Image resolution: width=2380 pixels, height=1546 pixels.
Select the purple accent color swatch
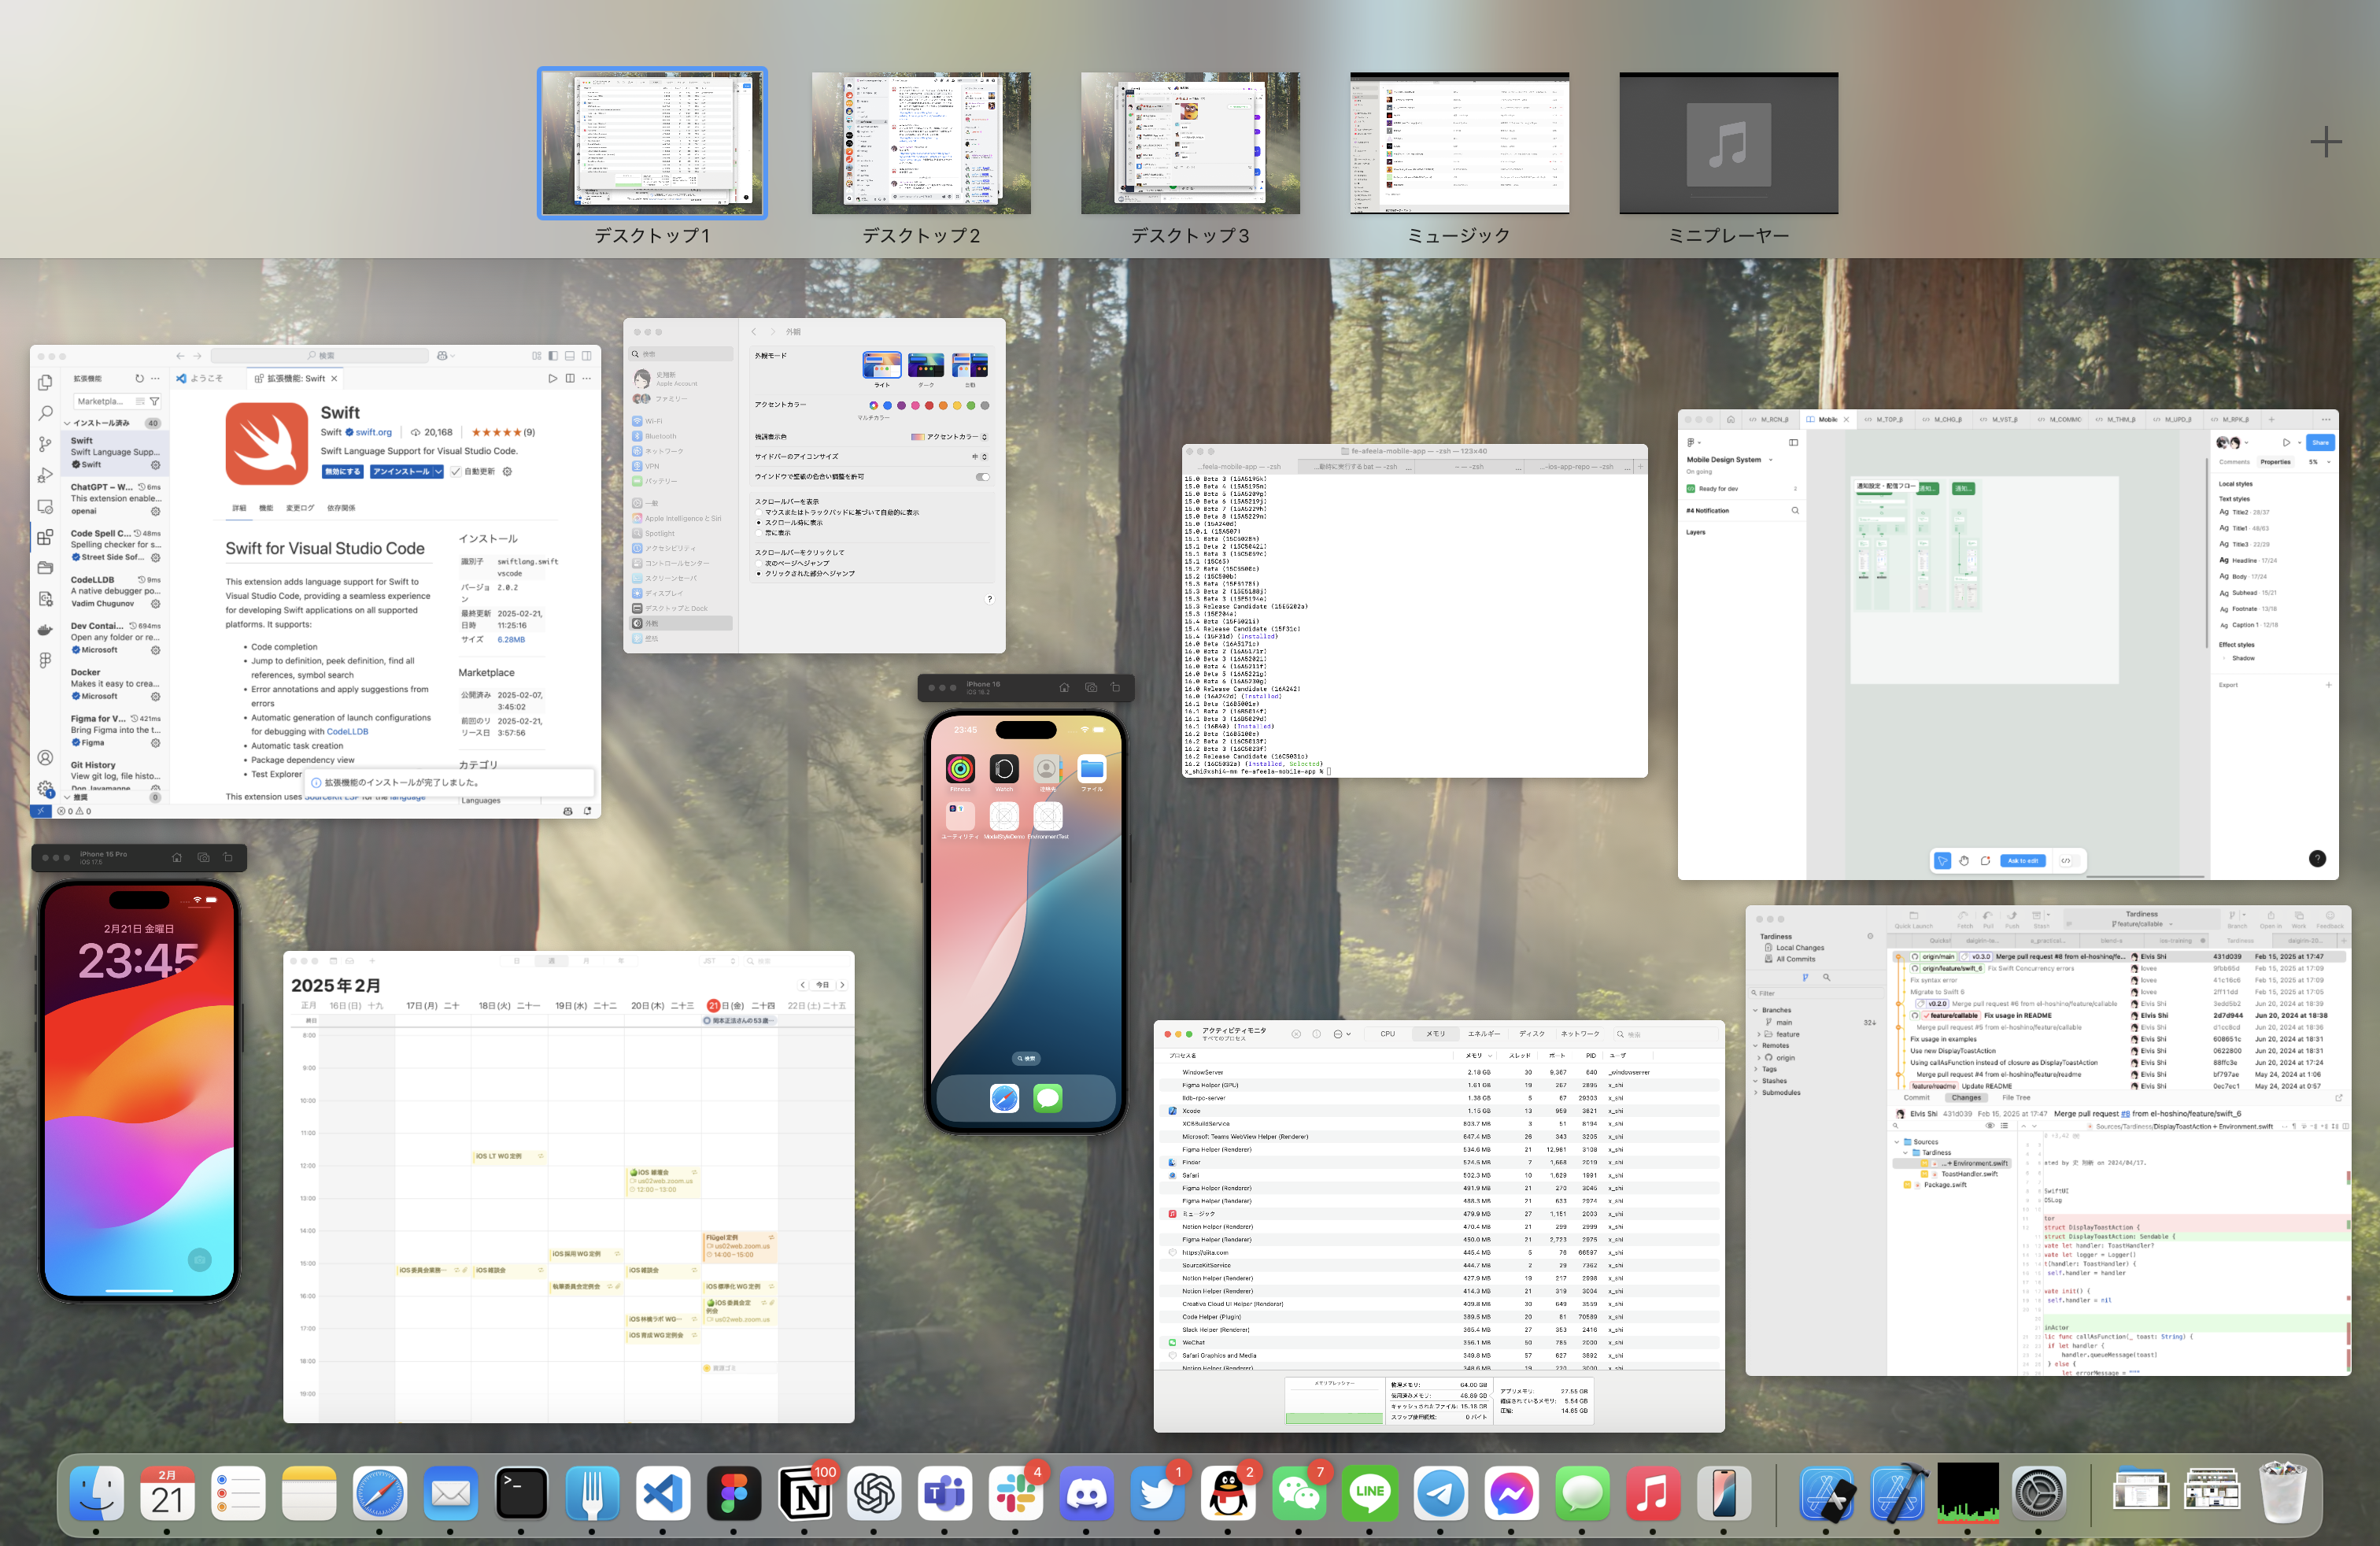(x=902, y=407)
